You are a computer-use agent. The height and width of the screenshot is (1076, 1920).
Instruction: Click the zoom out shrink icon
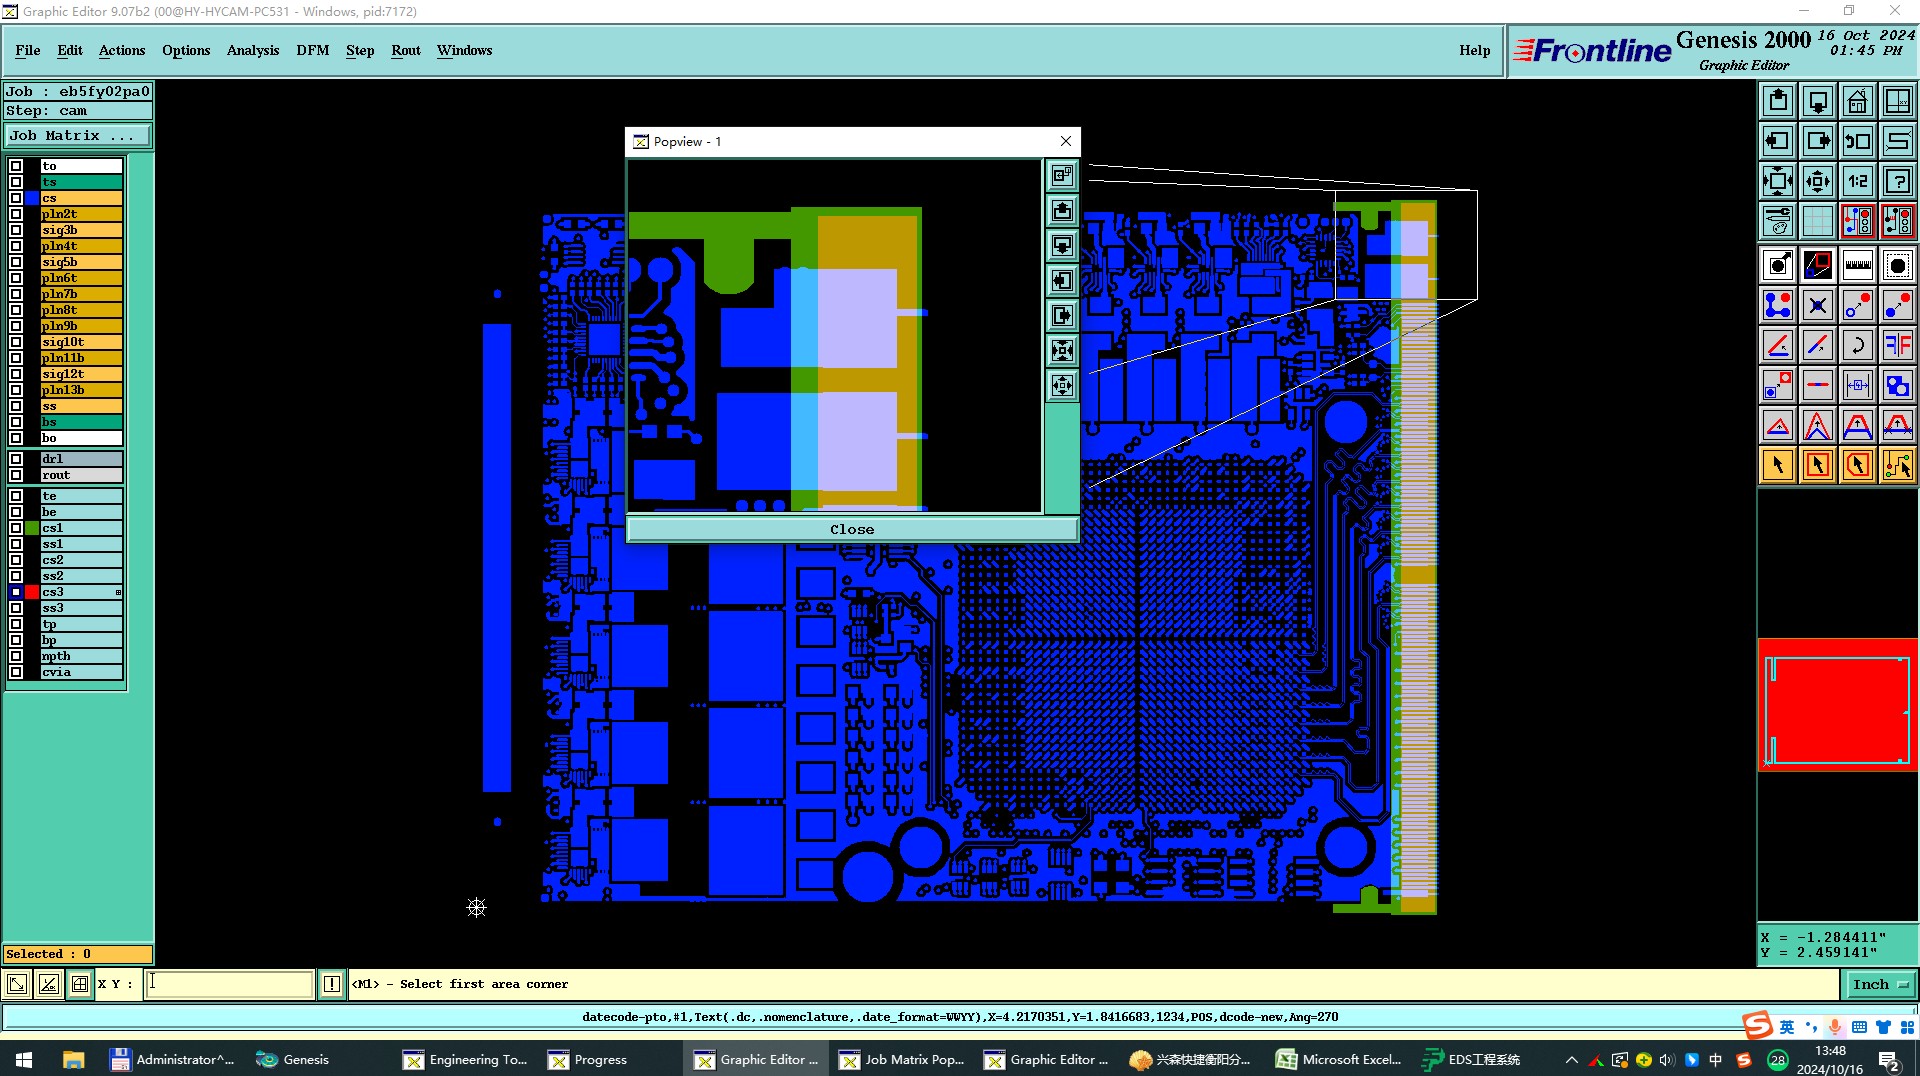click(1818, 181)
